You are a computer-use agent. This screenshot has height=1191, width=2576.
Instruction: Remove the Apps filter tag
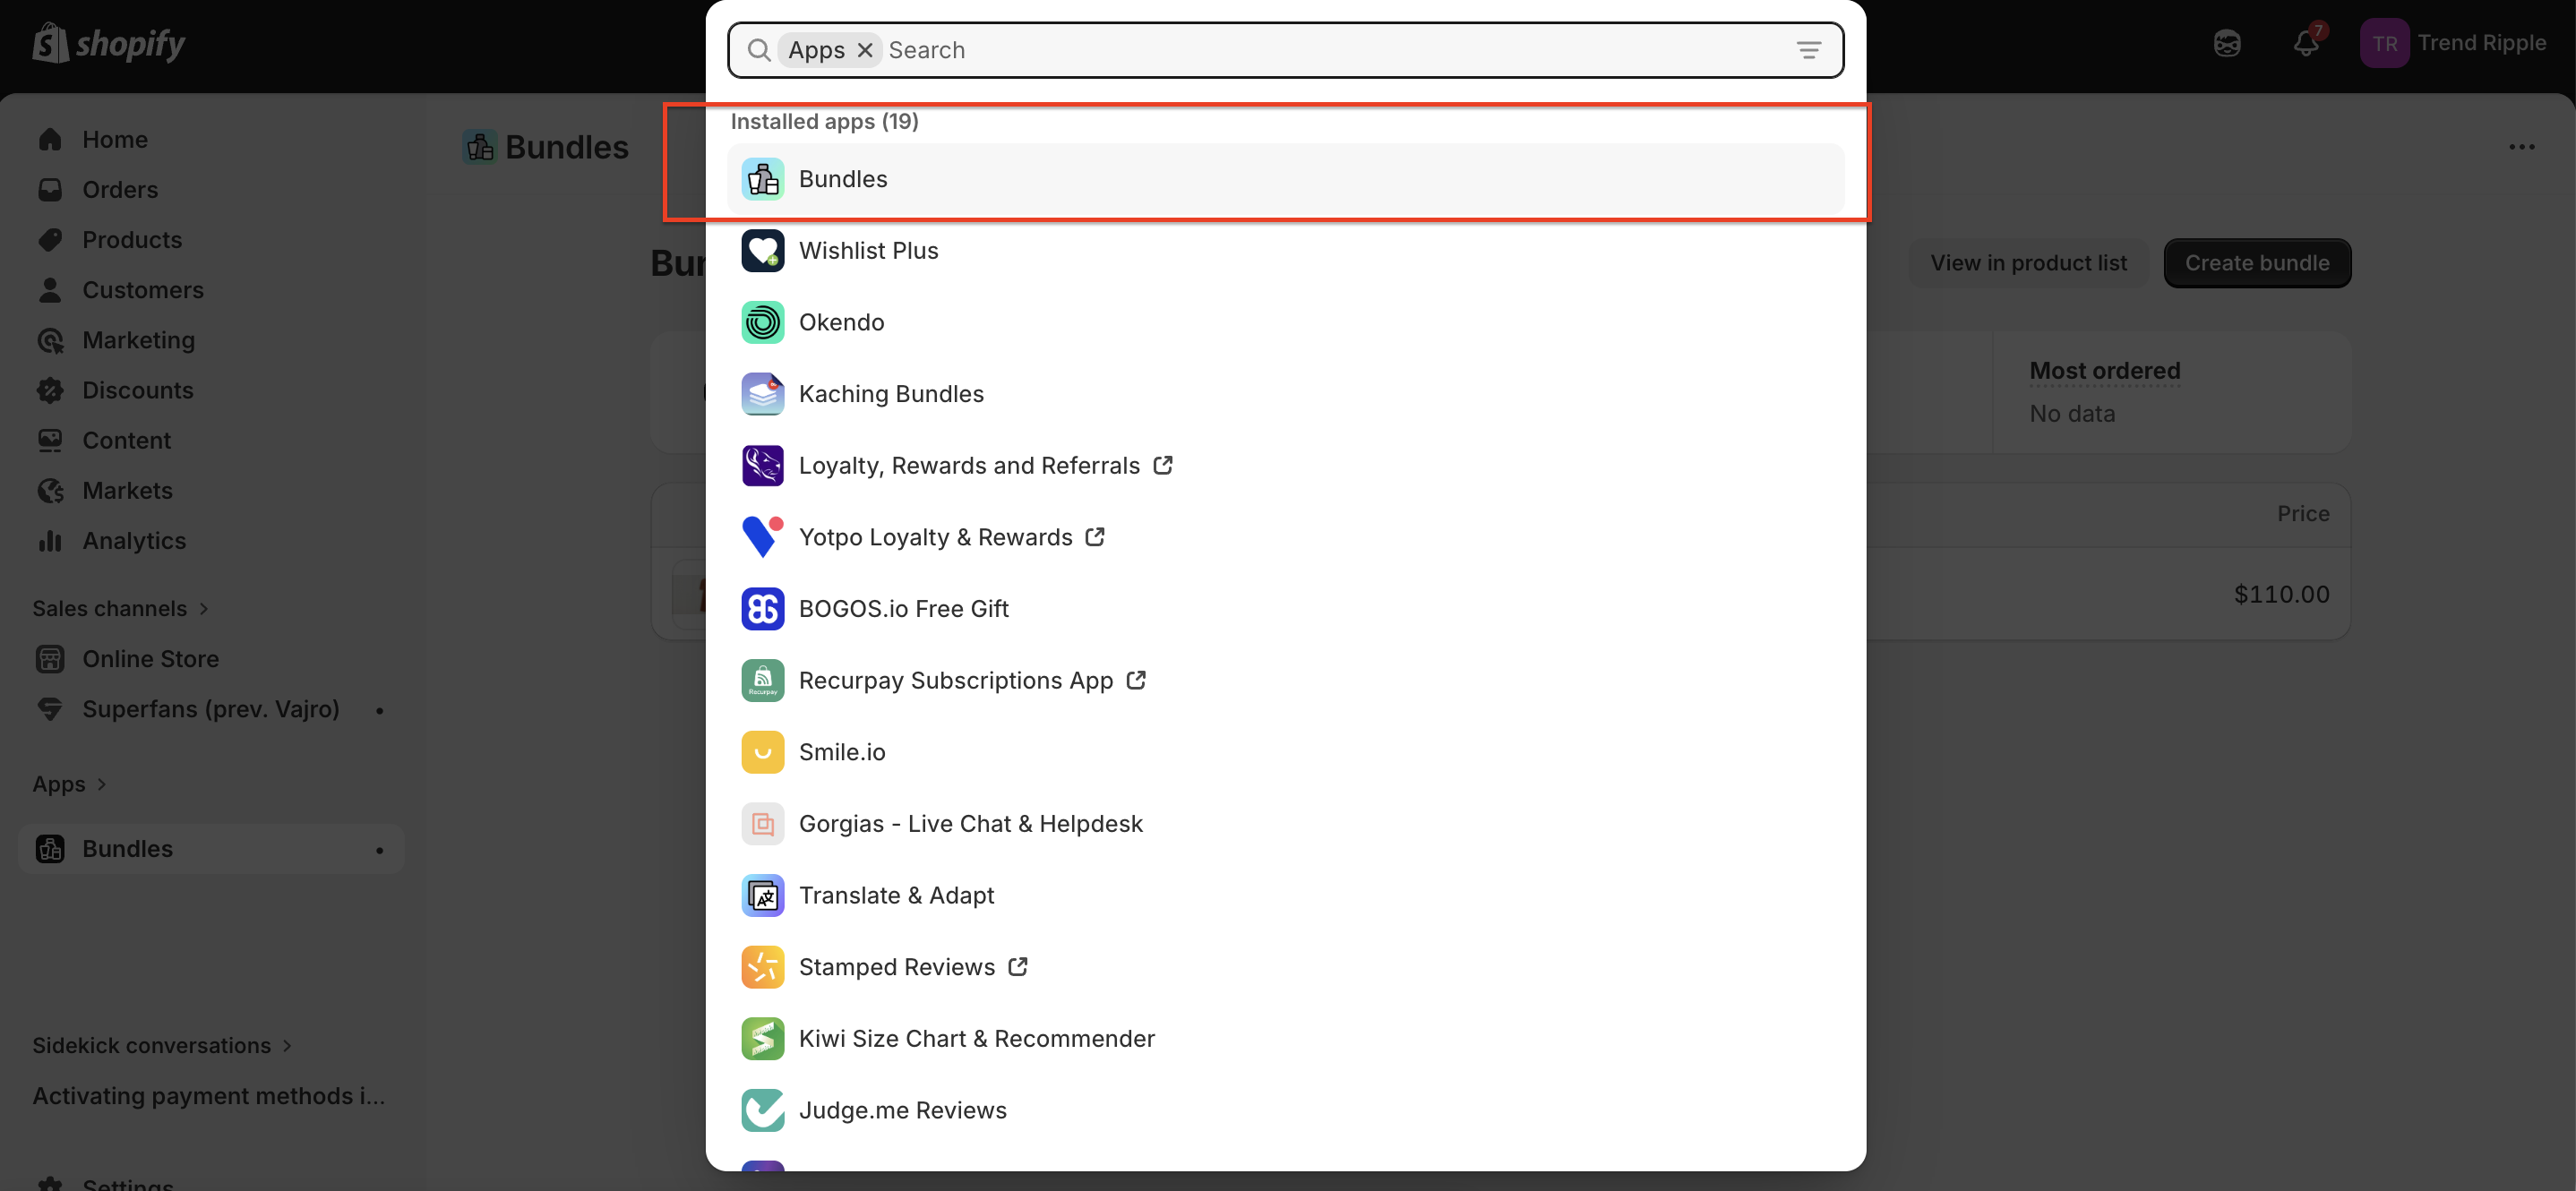click(x=865, y=50)
